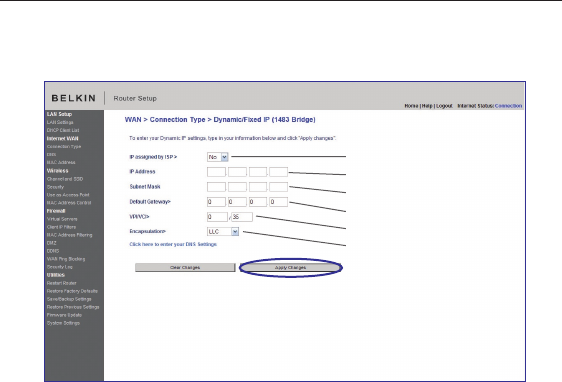The height and width of the screenshot is (382, 562).
Task: Open the wireless Security page
Action: tap(55, 187)
